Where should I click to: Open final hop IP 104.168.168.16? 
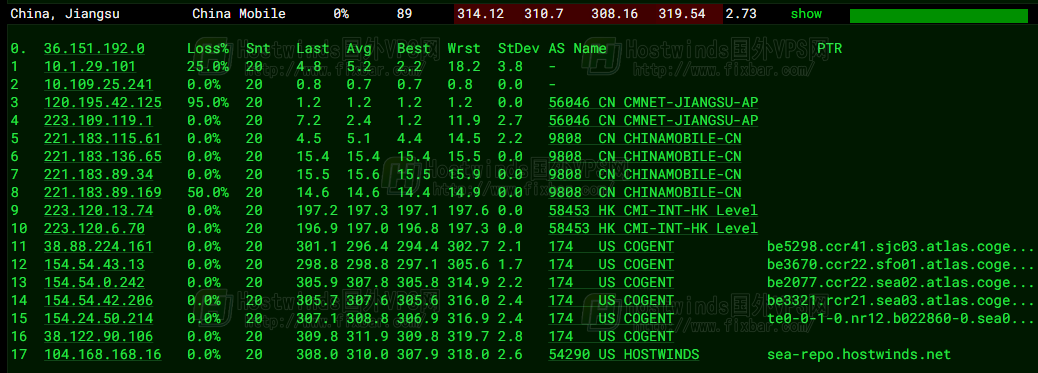pyautogui.click(x=103, y=354)
